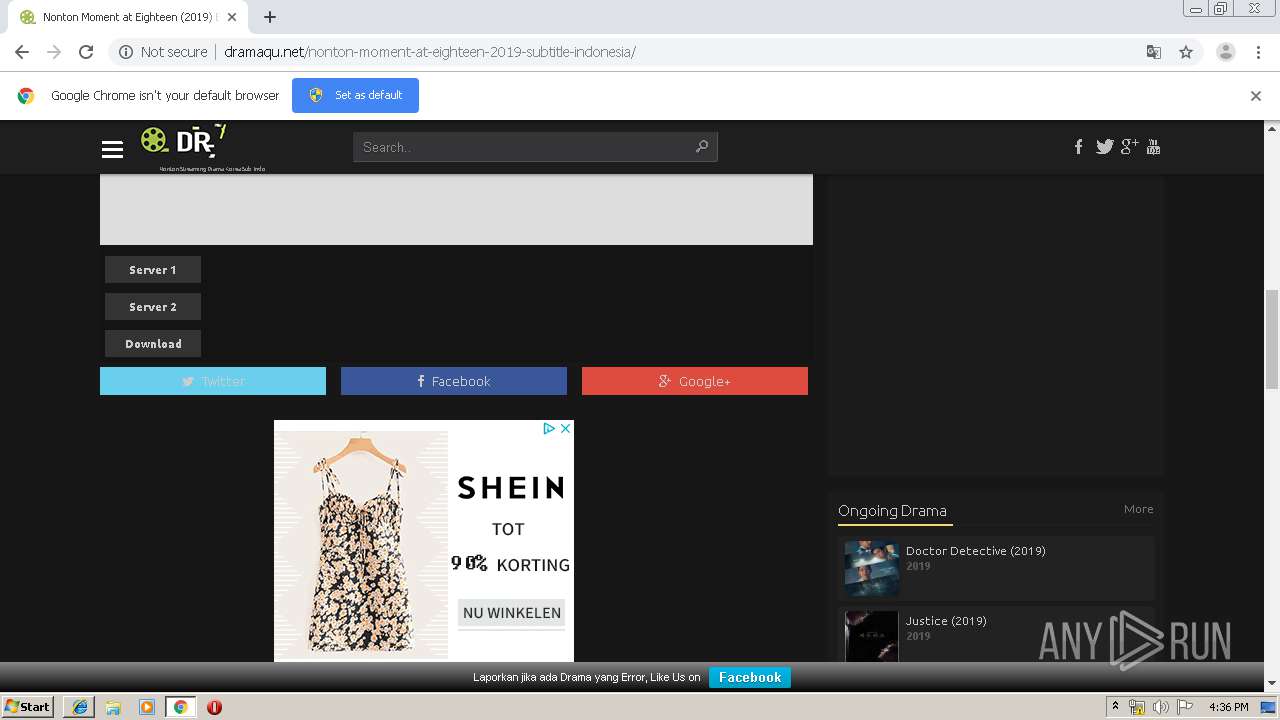This screenshot has width=1280, height=720.
Task: Open the site's Google+ icon in the header
Action: 1129,147
